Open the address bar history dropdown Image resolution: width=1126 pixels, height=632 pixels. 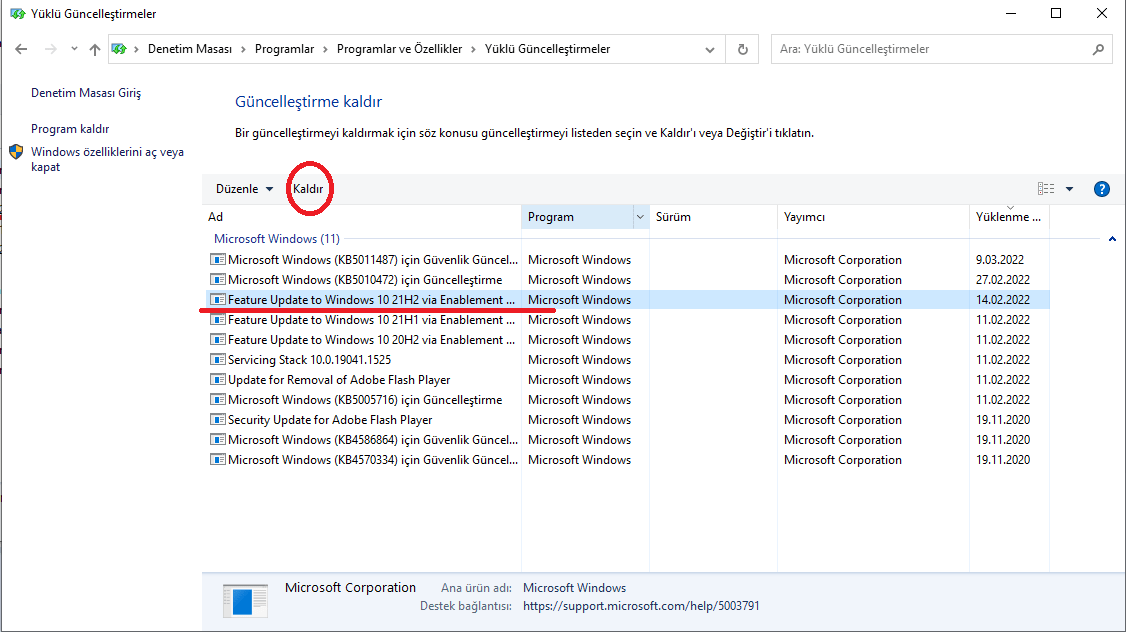pos(709,50)
